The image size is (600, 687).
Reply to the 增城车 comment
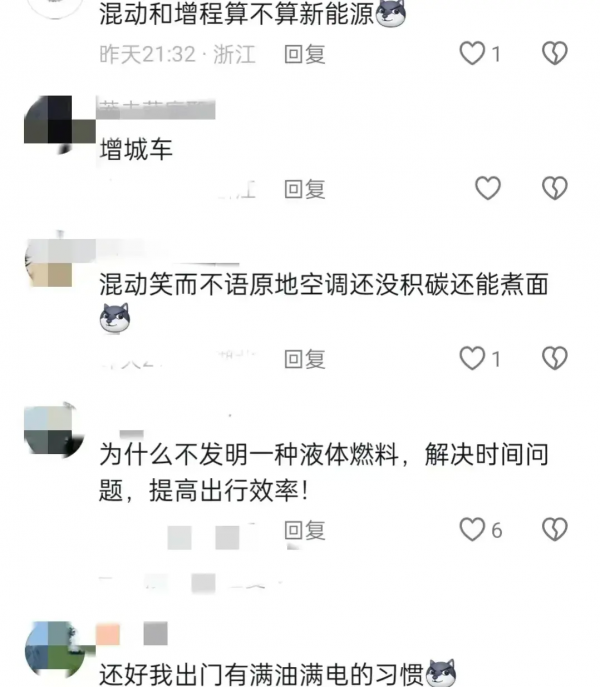click(x=305, y=189)
